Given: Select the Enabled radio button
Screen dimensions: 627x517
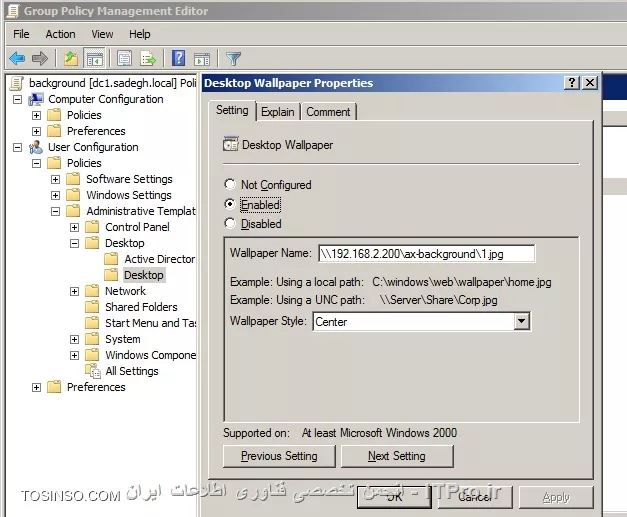Looking at the screenshot, I should pos(230,204).
